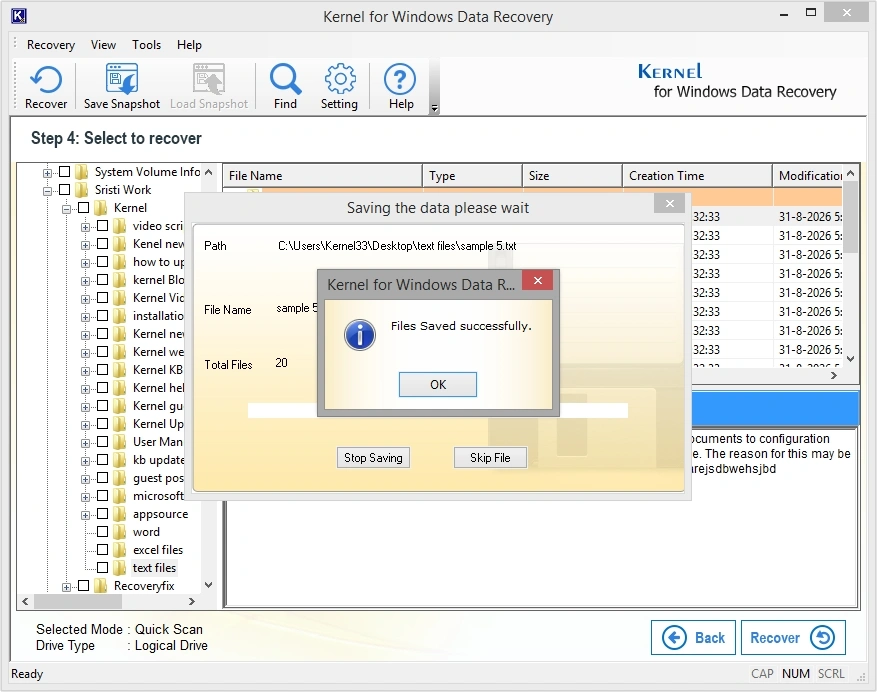Check the System Volume Info checkbox
Screen dimensions: 877x692
(64, 171)
